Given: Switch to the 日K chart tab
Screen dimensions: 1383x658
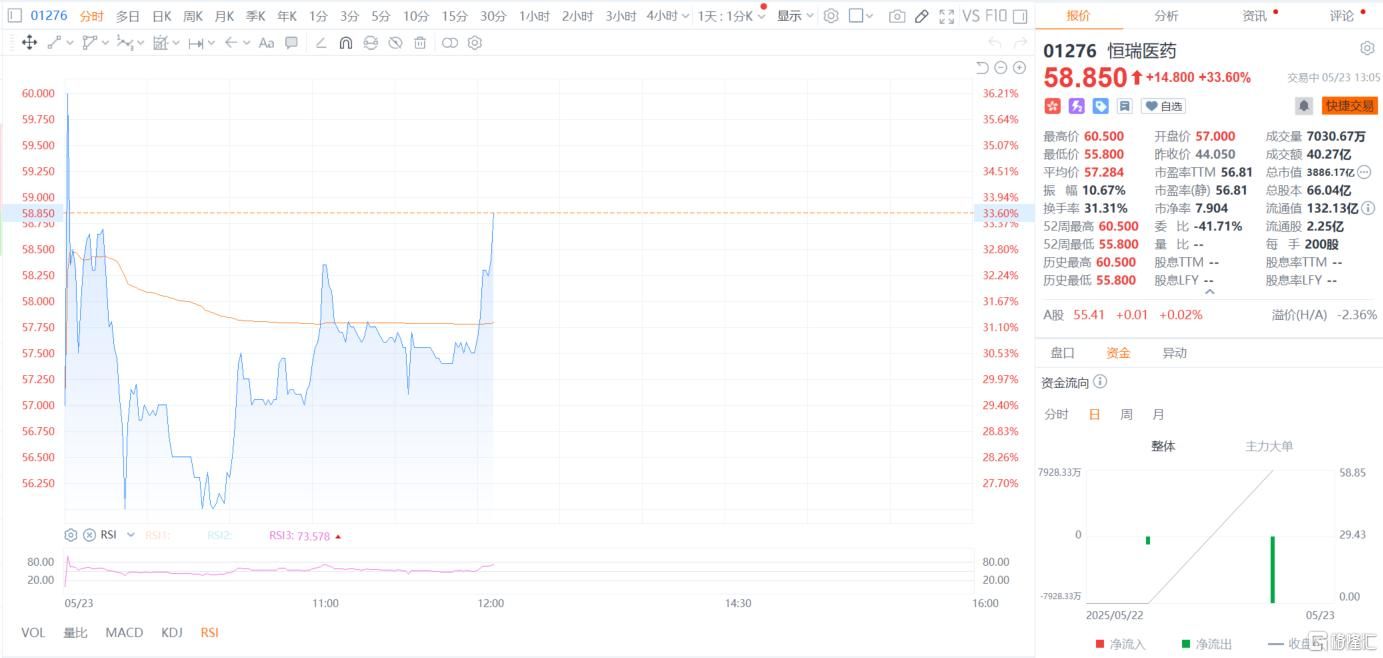Looking at the screenshot, I should (162, 16).
